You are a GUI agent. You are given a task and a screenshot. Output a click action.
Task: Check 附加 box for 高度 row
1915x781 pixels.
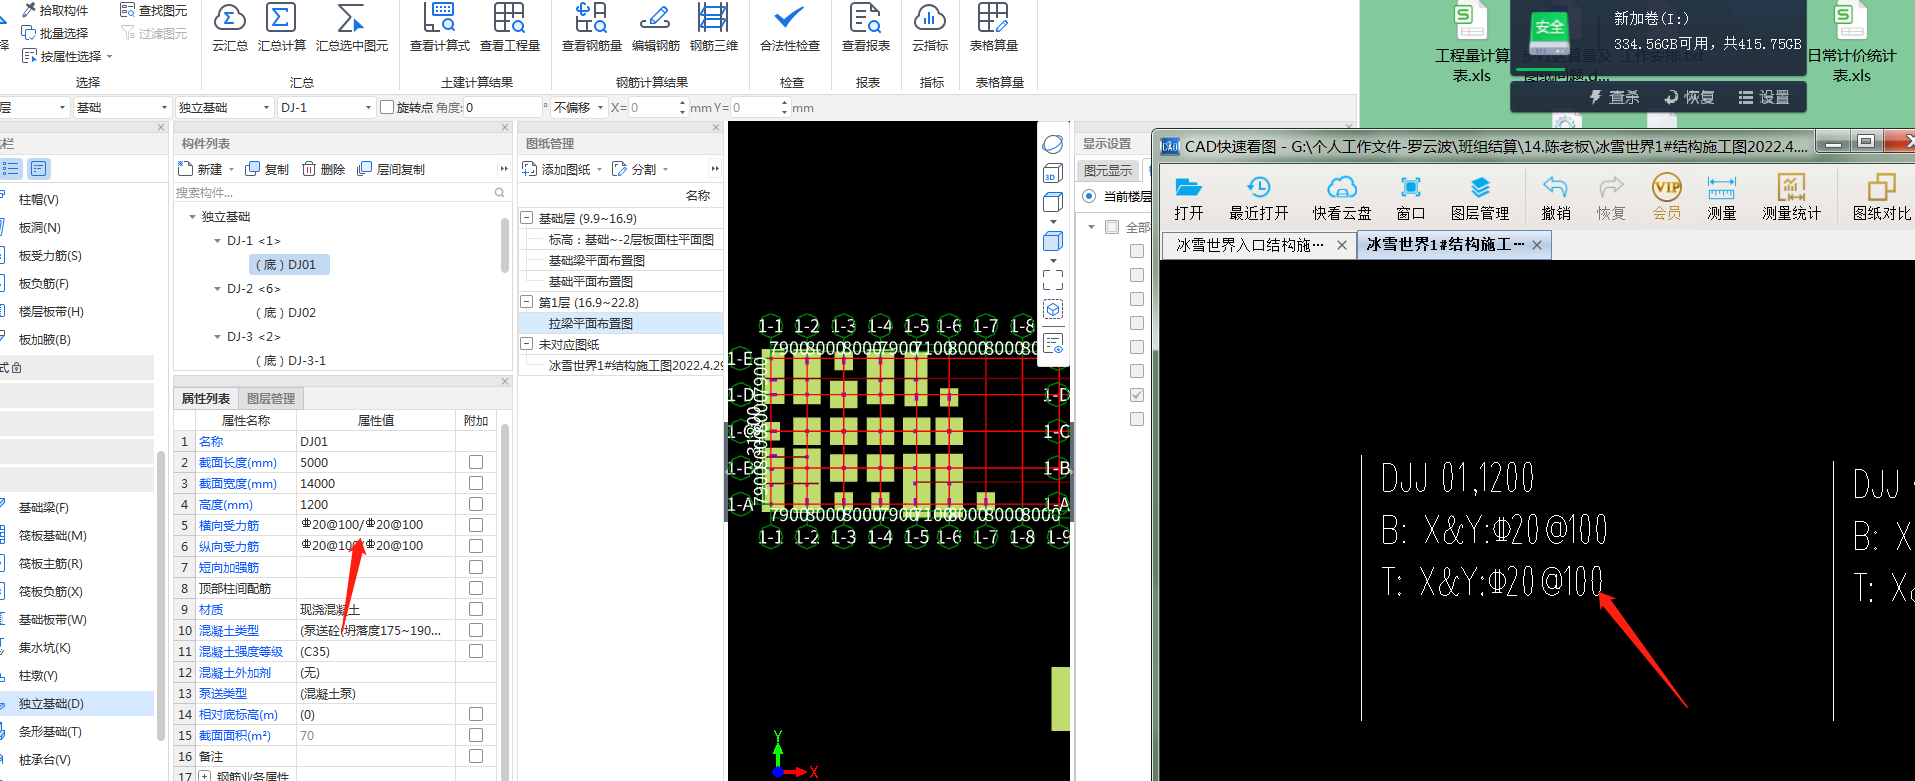click(x=476, y=504)
